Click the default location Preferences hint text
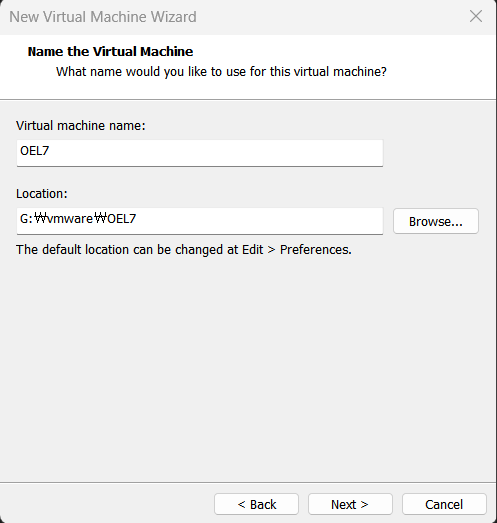This screenshot has height=523, width=497. [x=184, y=250]
